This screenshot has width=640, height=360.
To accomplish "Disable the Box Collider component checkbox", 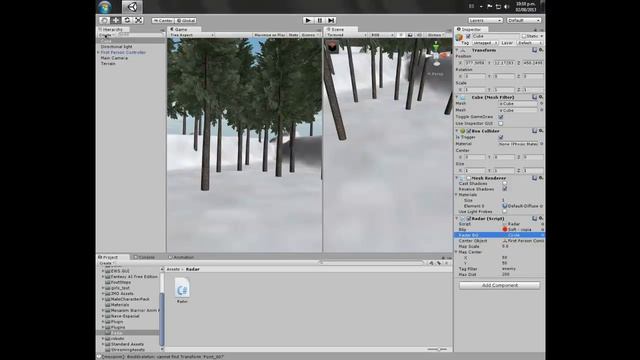I will (x=469, y=131).
